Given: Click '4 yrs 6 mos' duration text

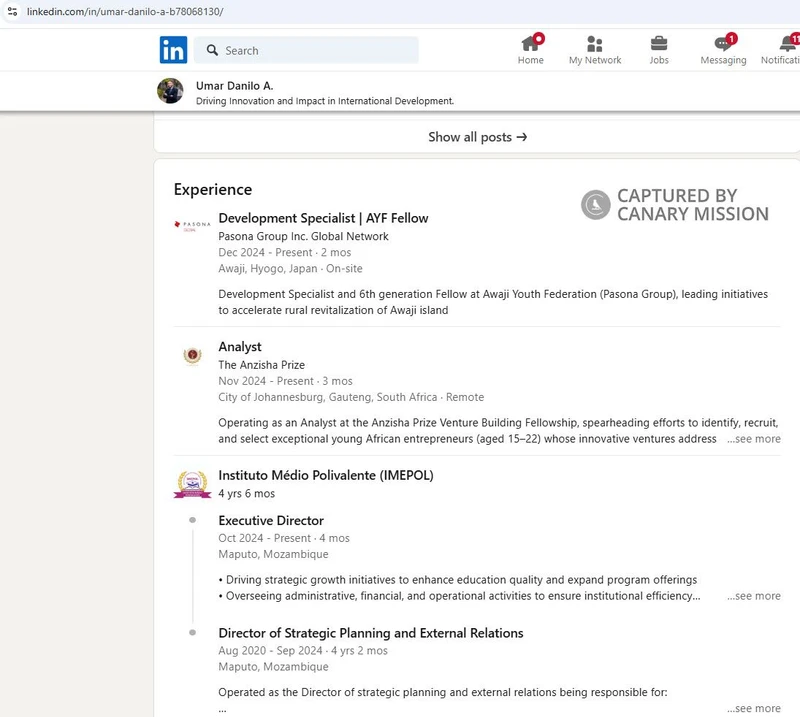Looking at the screenshot, I should (x=246, y=493).
